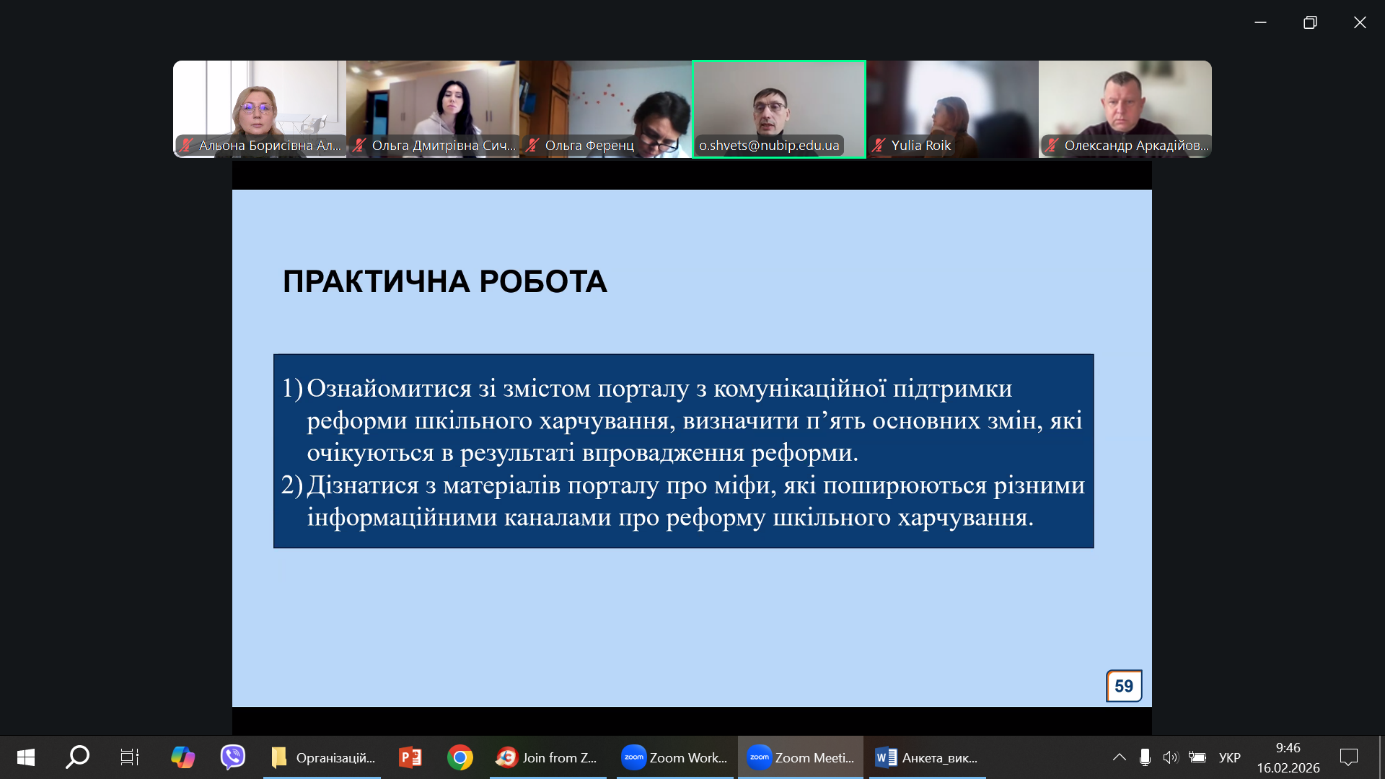Open Task View on the taskbar

click(x=129, y=757)
